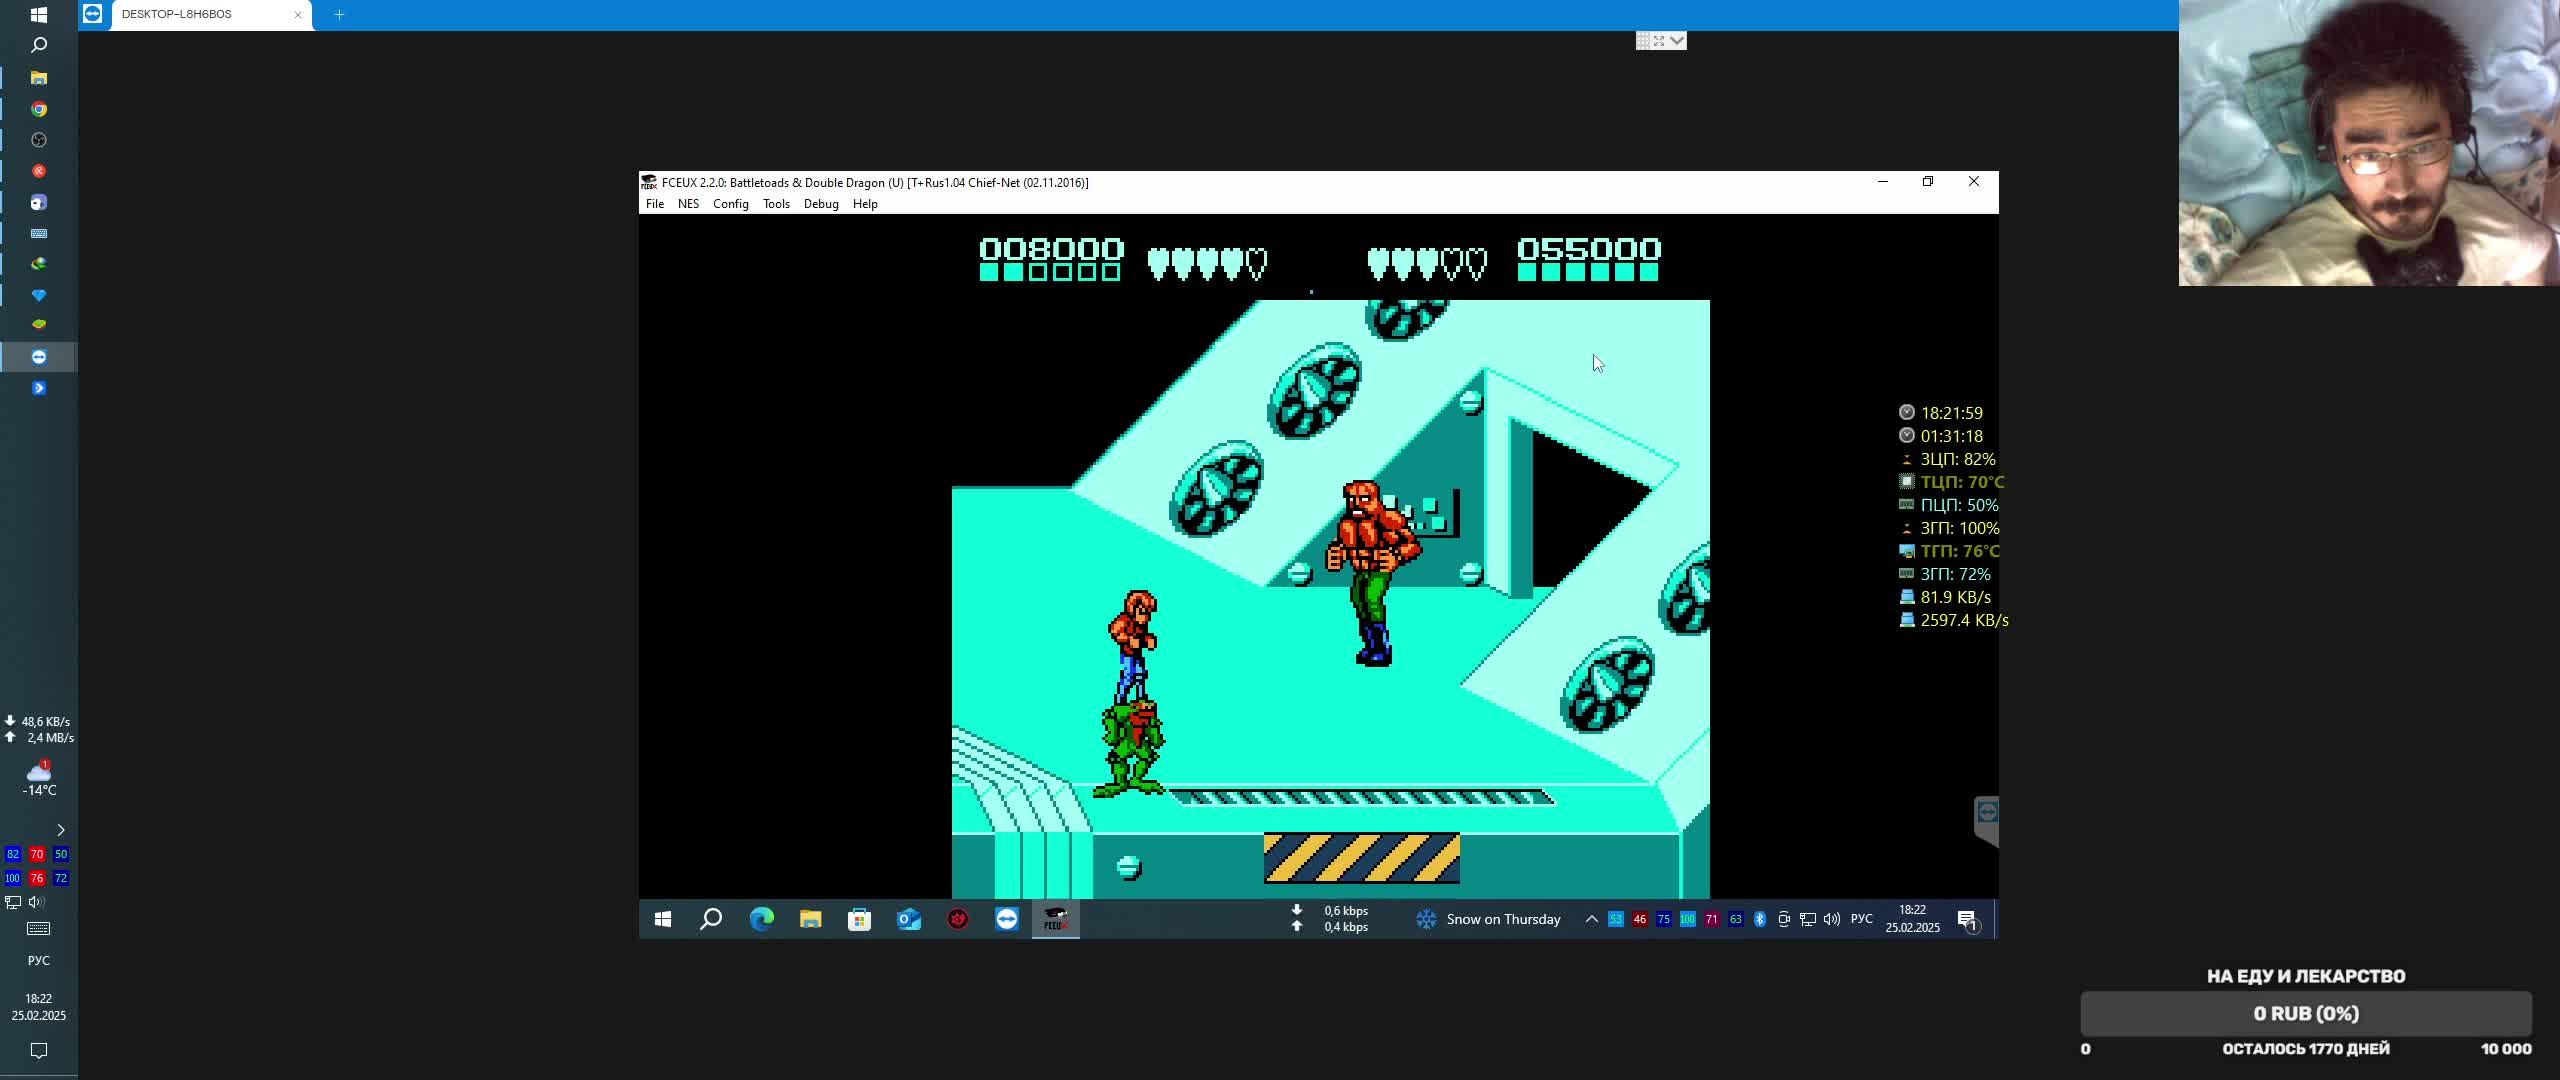Add a new TeamViewer session tab
Image resolution: width=2560 pixels, height=1080 pixels.
[x=339, y=14]
